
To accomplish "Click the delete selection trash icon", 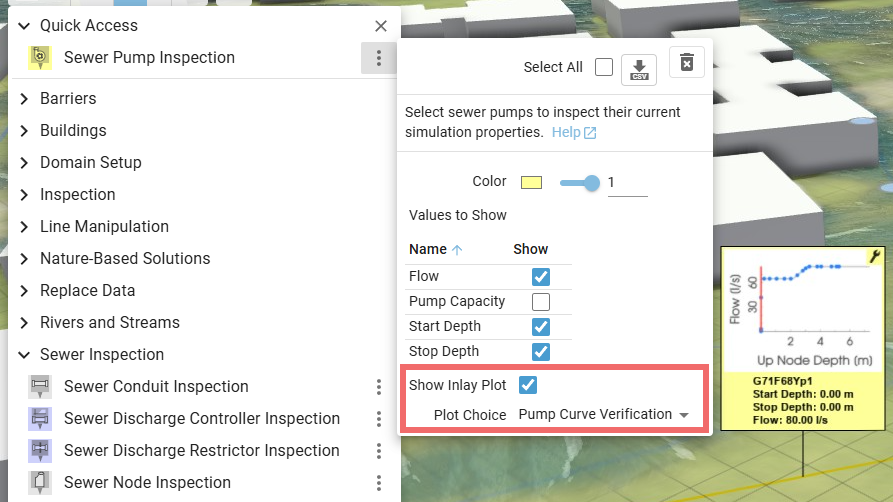I will tap(687, 63).
